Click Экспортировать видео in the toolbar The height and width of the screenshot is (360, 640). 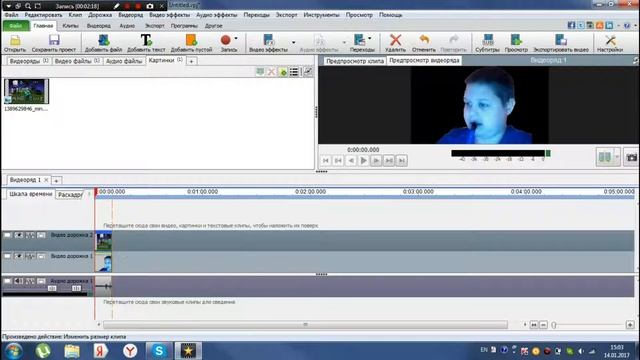[561, 43]
